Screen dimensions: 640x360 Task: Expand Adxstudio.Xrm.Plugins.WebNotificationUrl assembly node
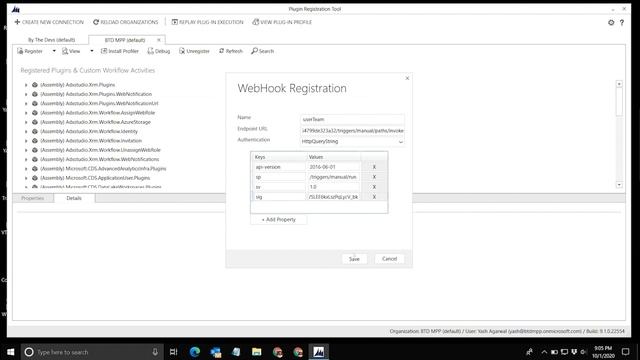coord(26,104)
